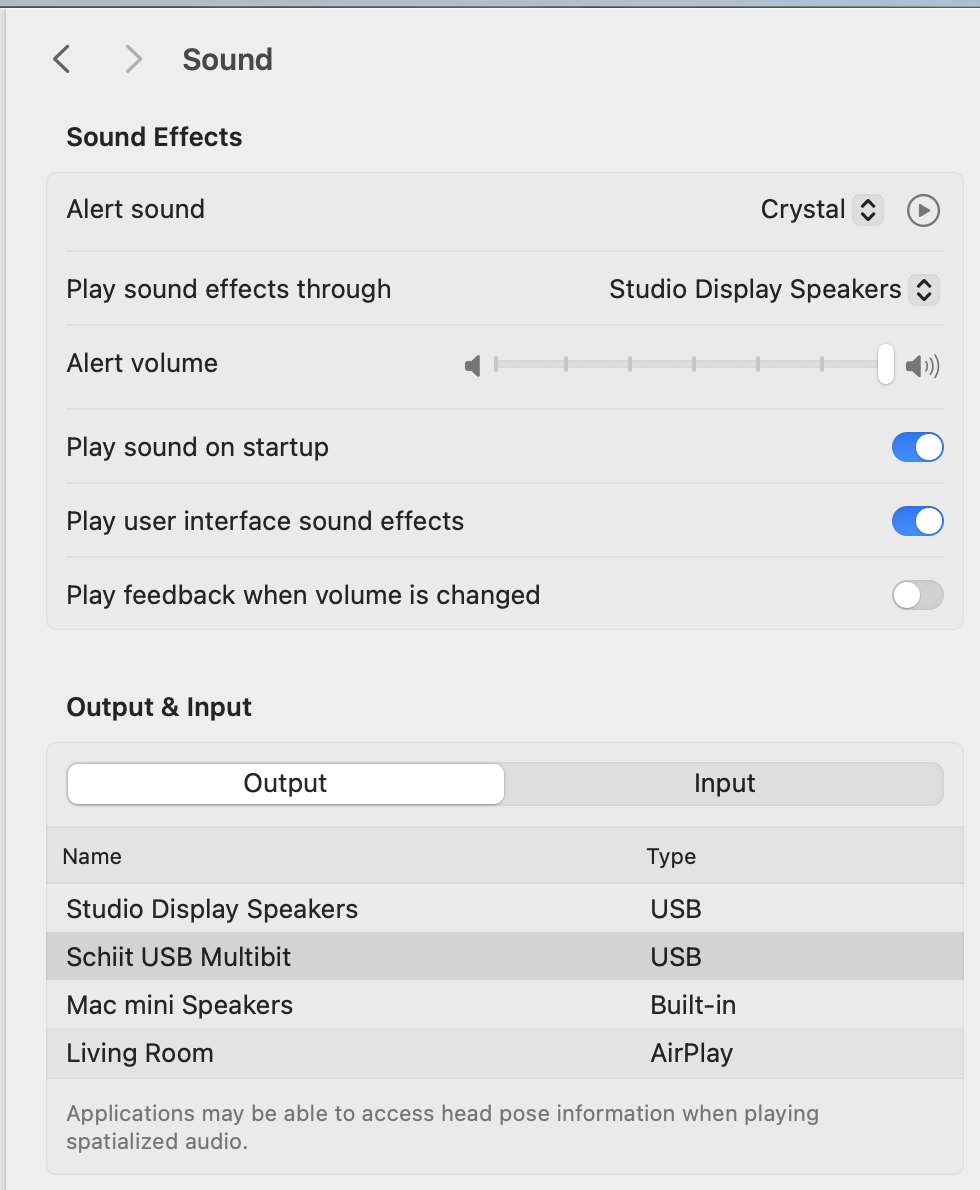Open Studio Display Speakers dropdown arrows
The width and height of the screenshot is (980, 1190).
924,290
